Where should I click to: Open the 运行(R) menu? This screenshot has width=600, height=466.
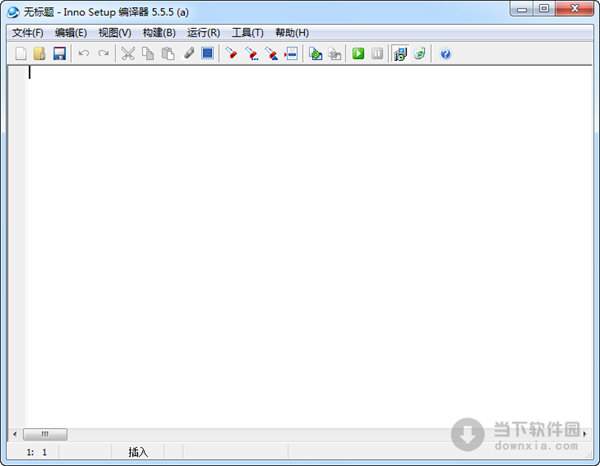204,33
